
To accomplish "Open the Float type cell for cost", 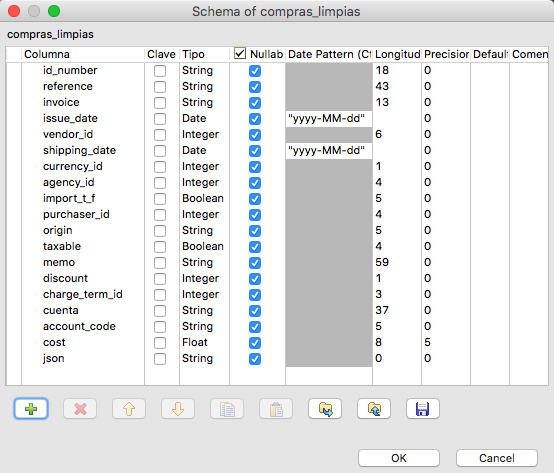I will click(x=204, y=342).
